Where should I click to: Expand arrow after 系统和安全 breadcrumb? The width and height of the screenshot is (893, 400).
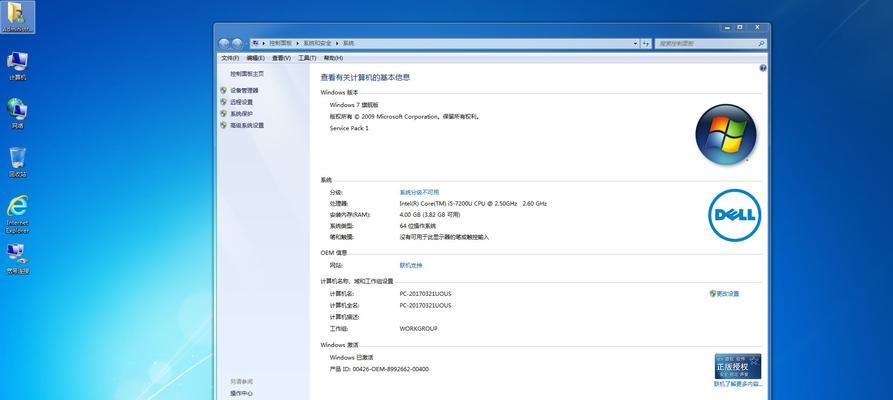click(x=337, y=43)
